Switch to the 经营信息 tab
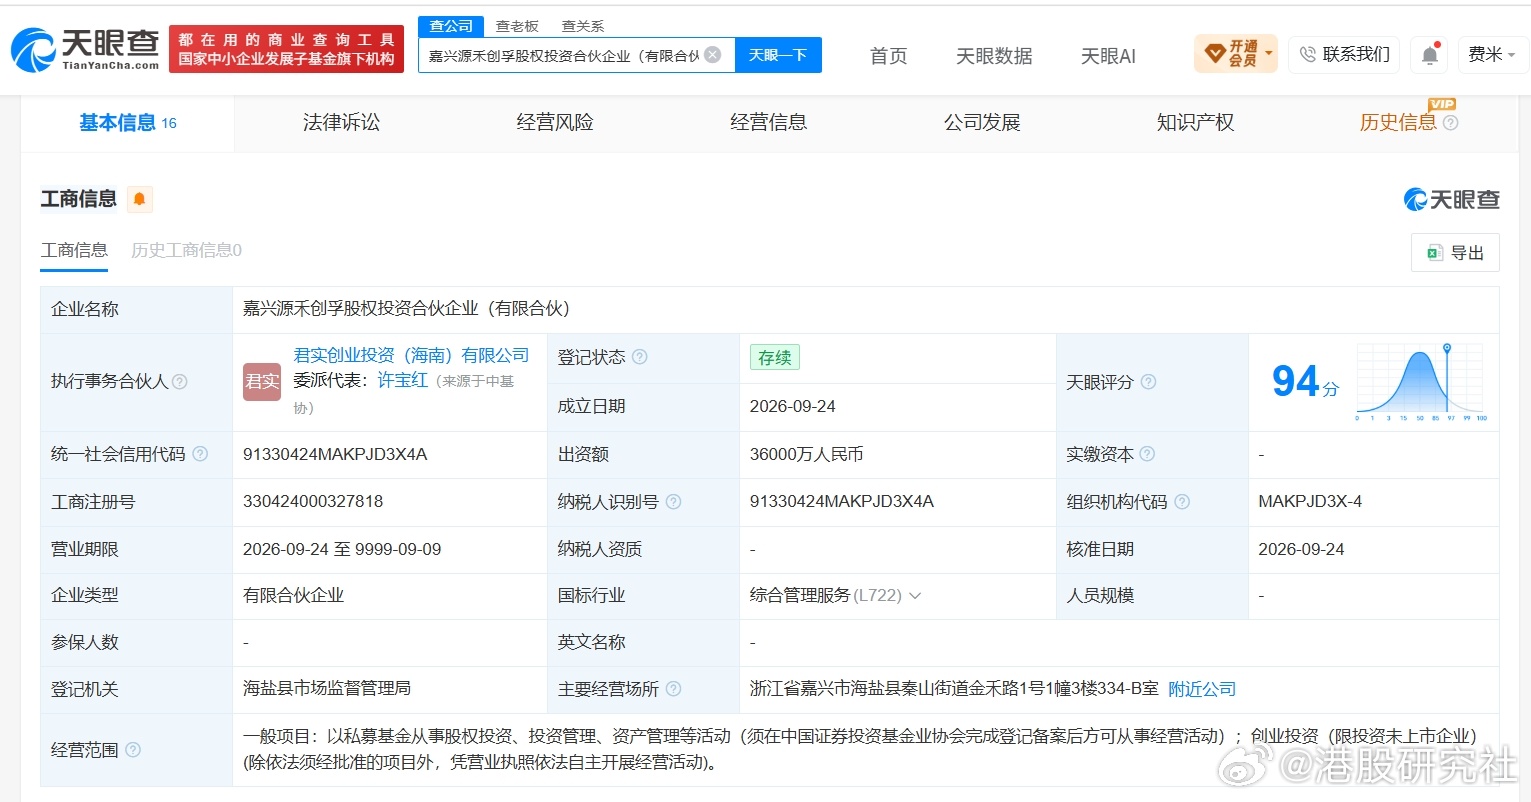The width and height of the screenshot is (1531, 802). click(768, 123)
